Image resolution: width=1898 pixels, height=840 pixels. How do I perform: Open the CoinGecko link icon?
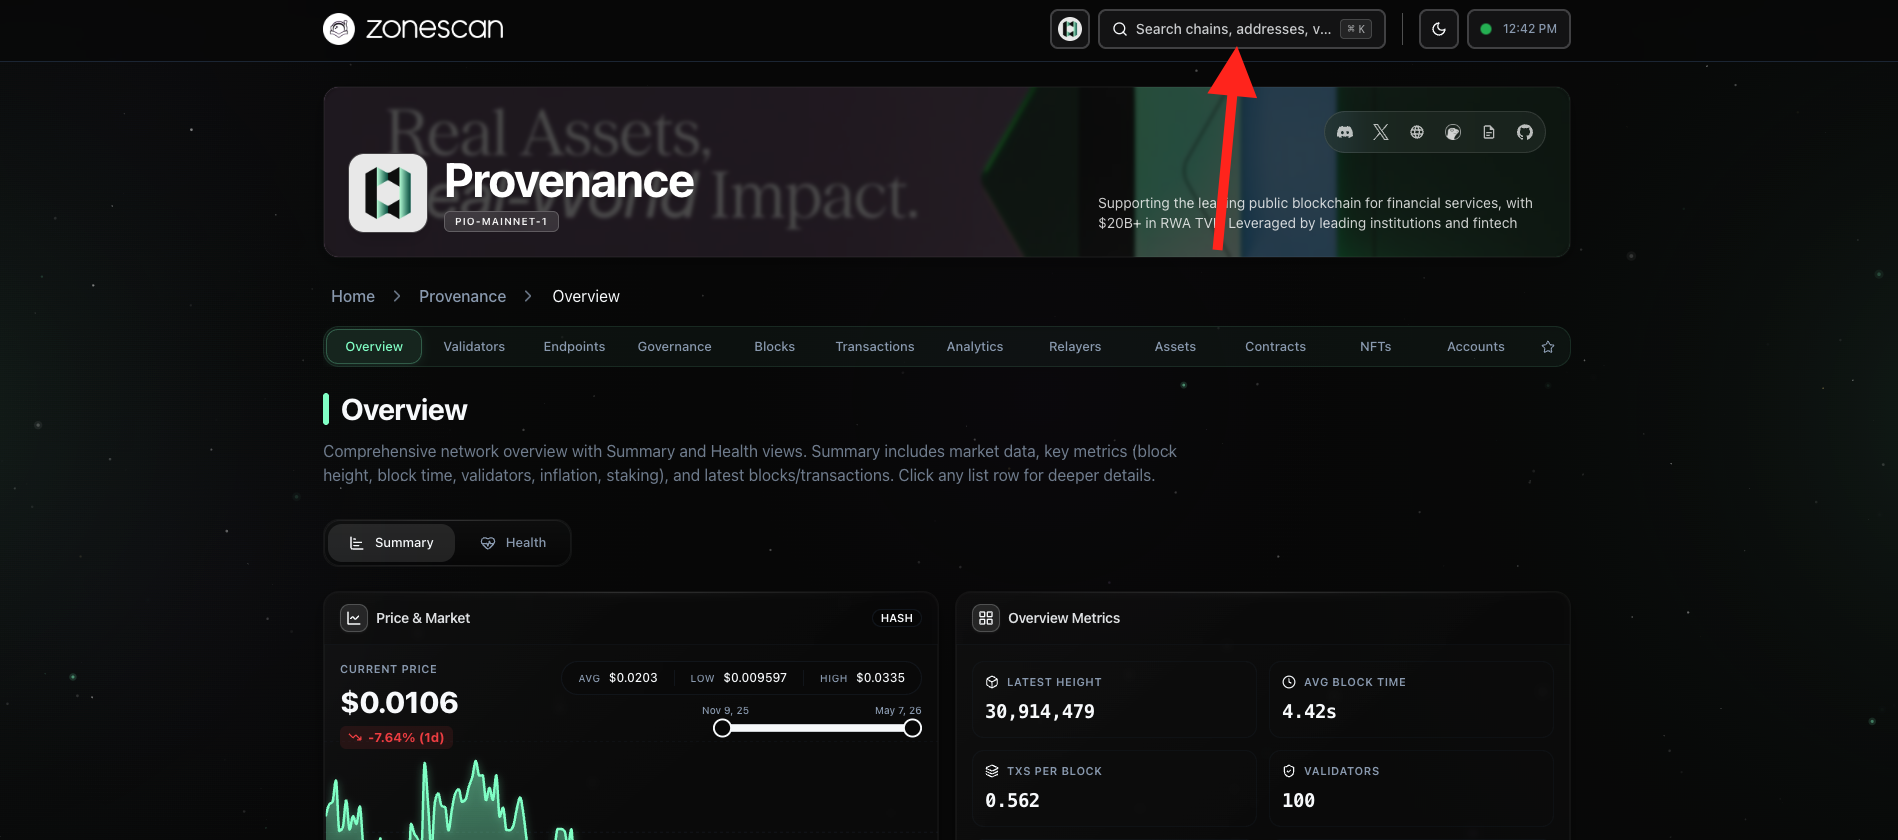point(1453,132)
